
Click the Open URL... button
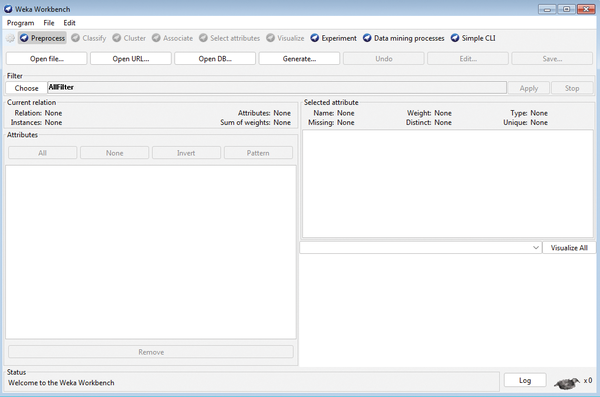point(131,59)
